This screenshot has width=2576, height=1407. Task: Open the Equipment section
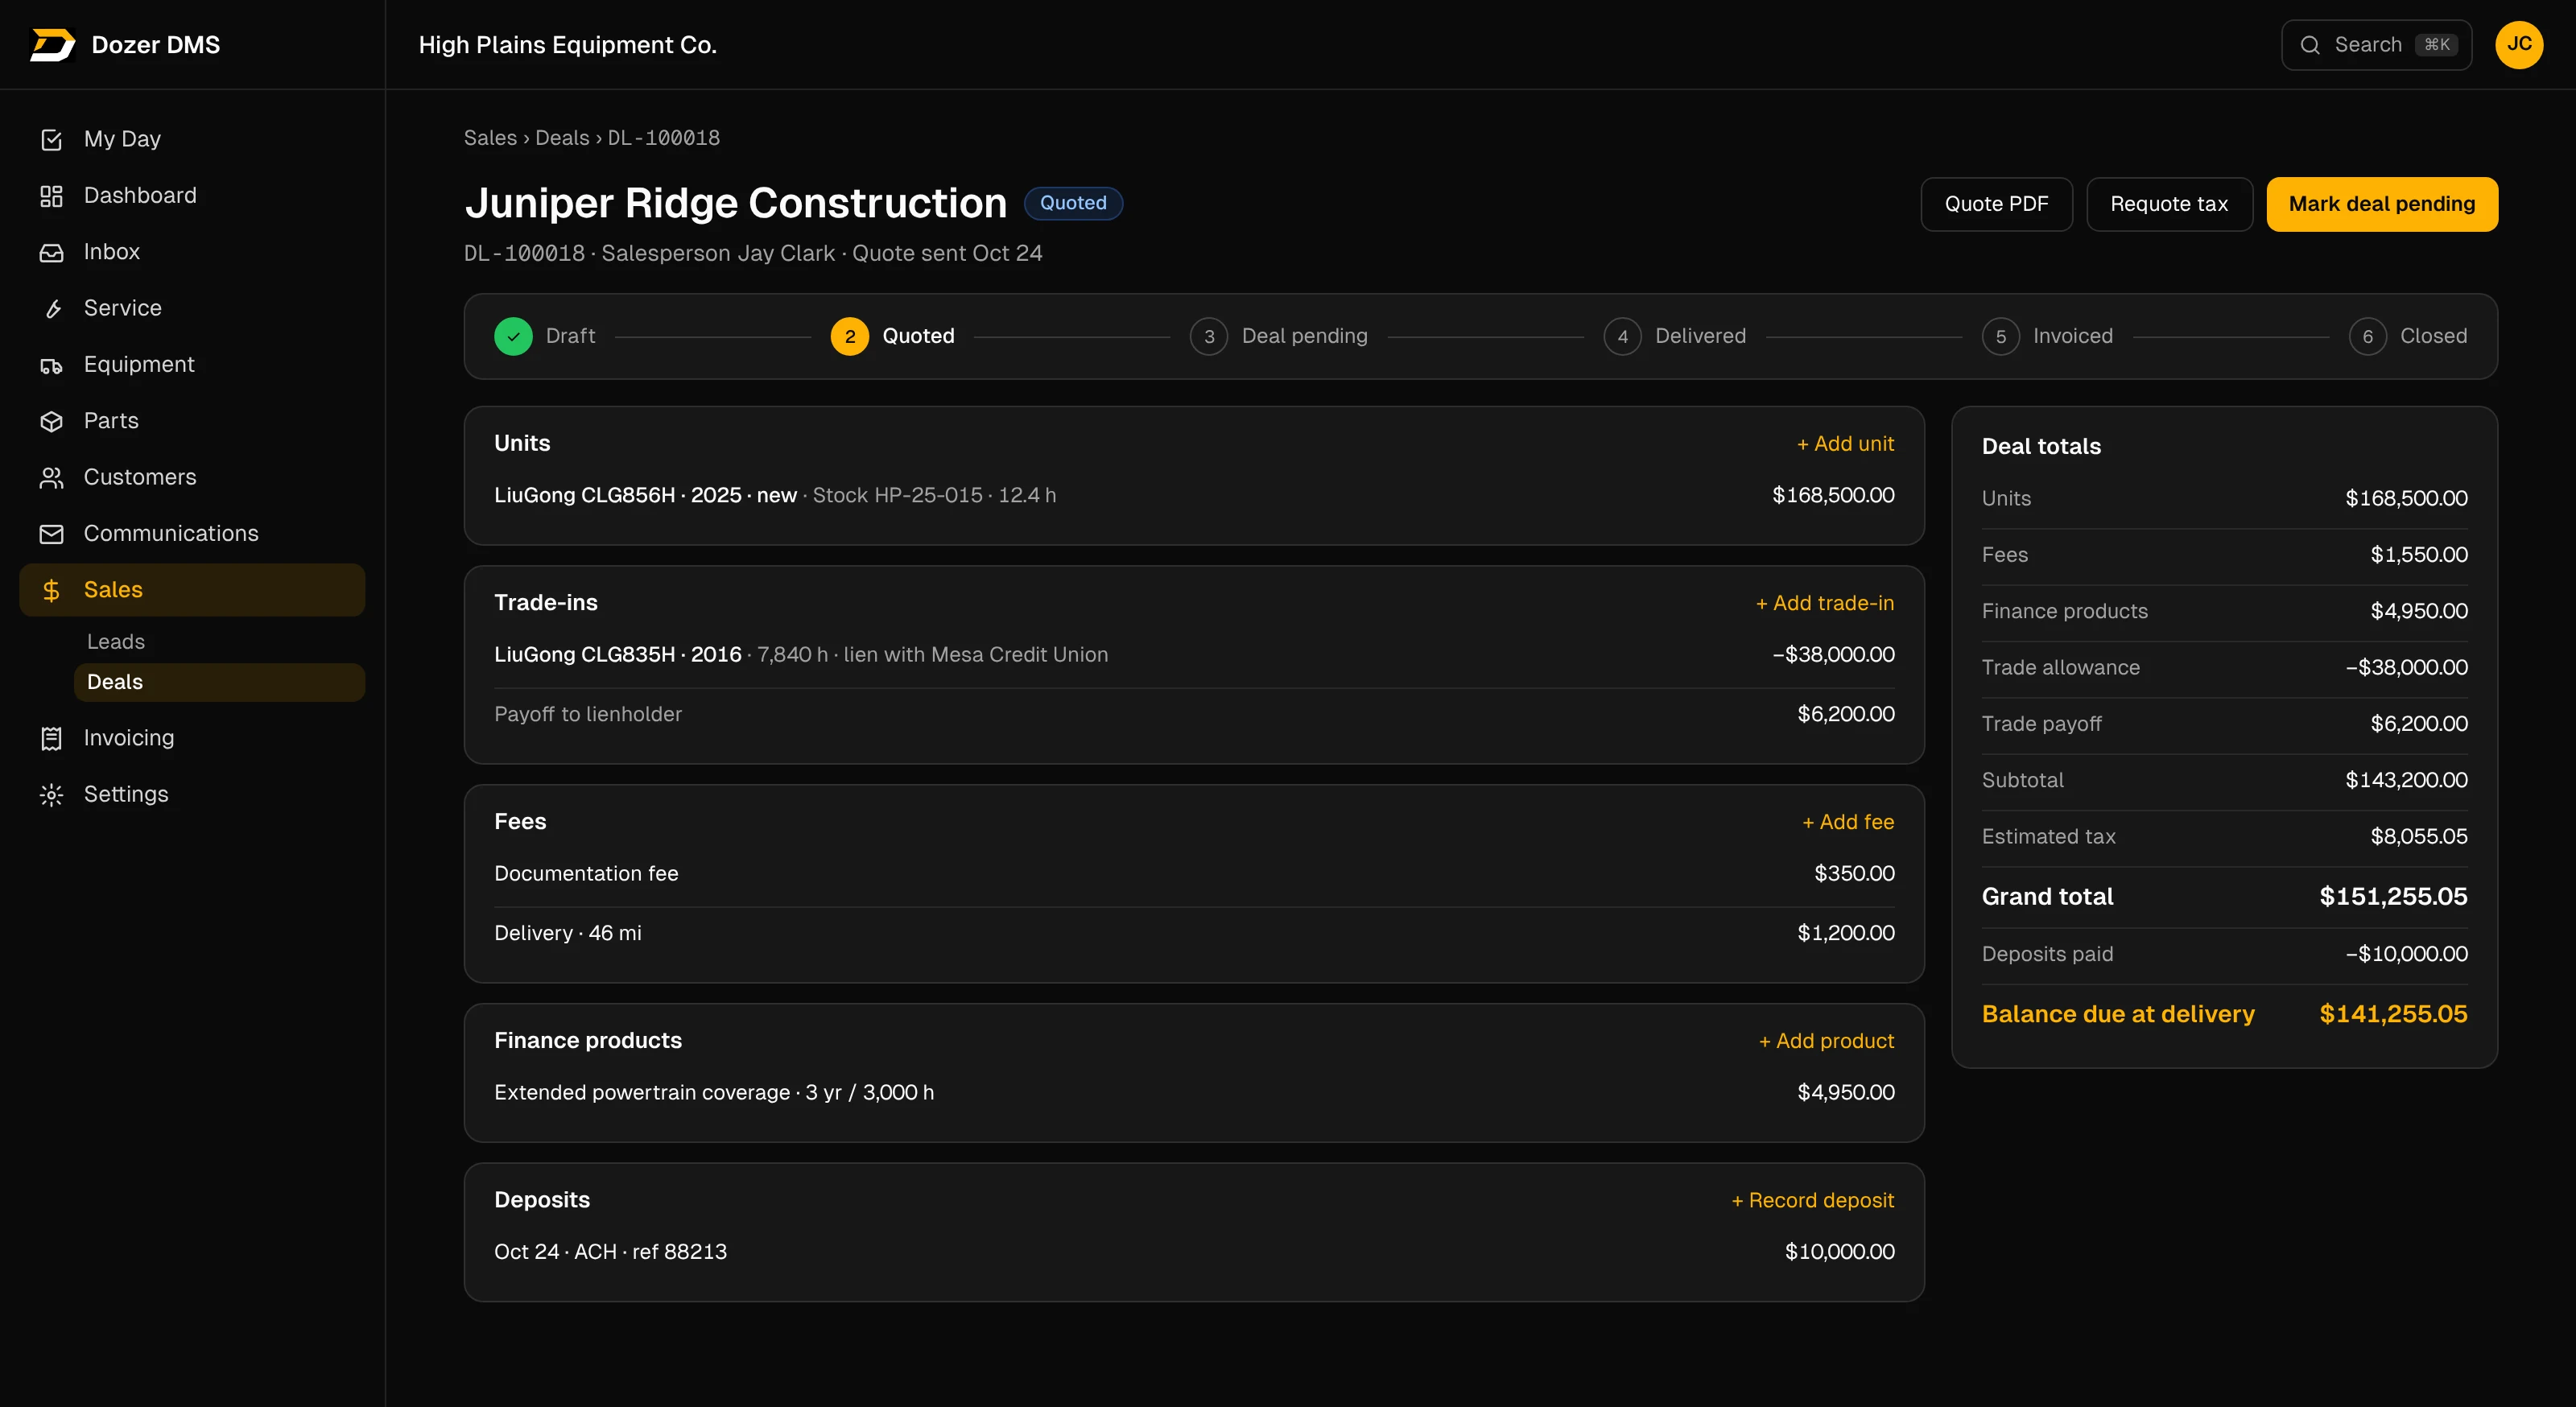tap(192, 365)
